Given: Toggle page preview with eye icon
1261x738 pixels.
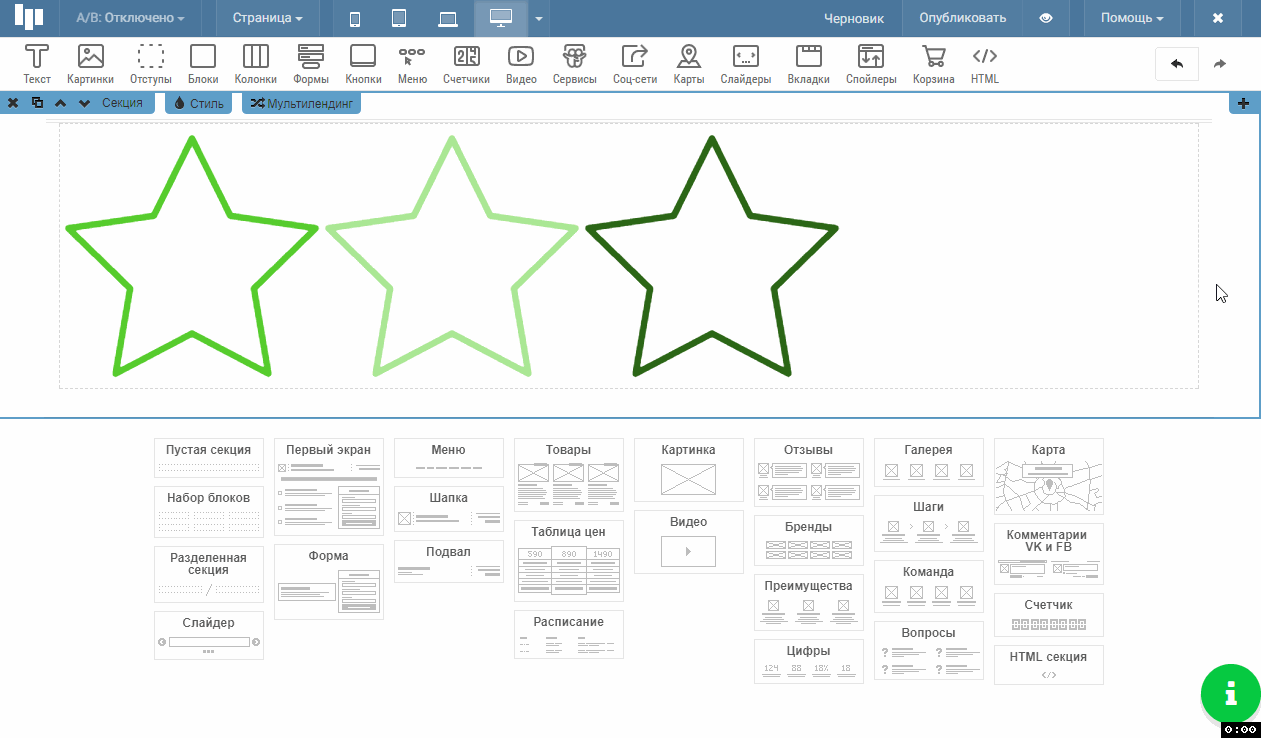Looking at the screenshot, I should coord(1046,18).
